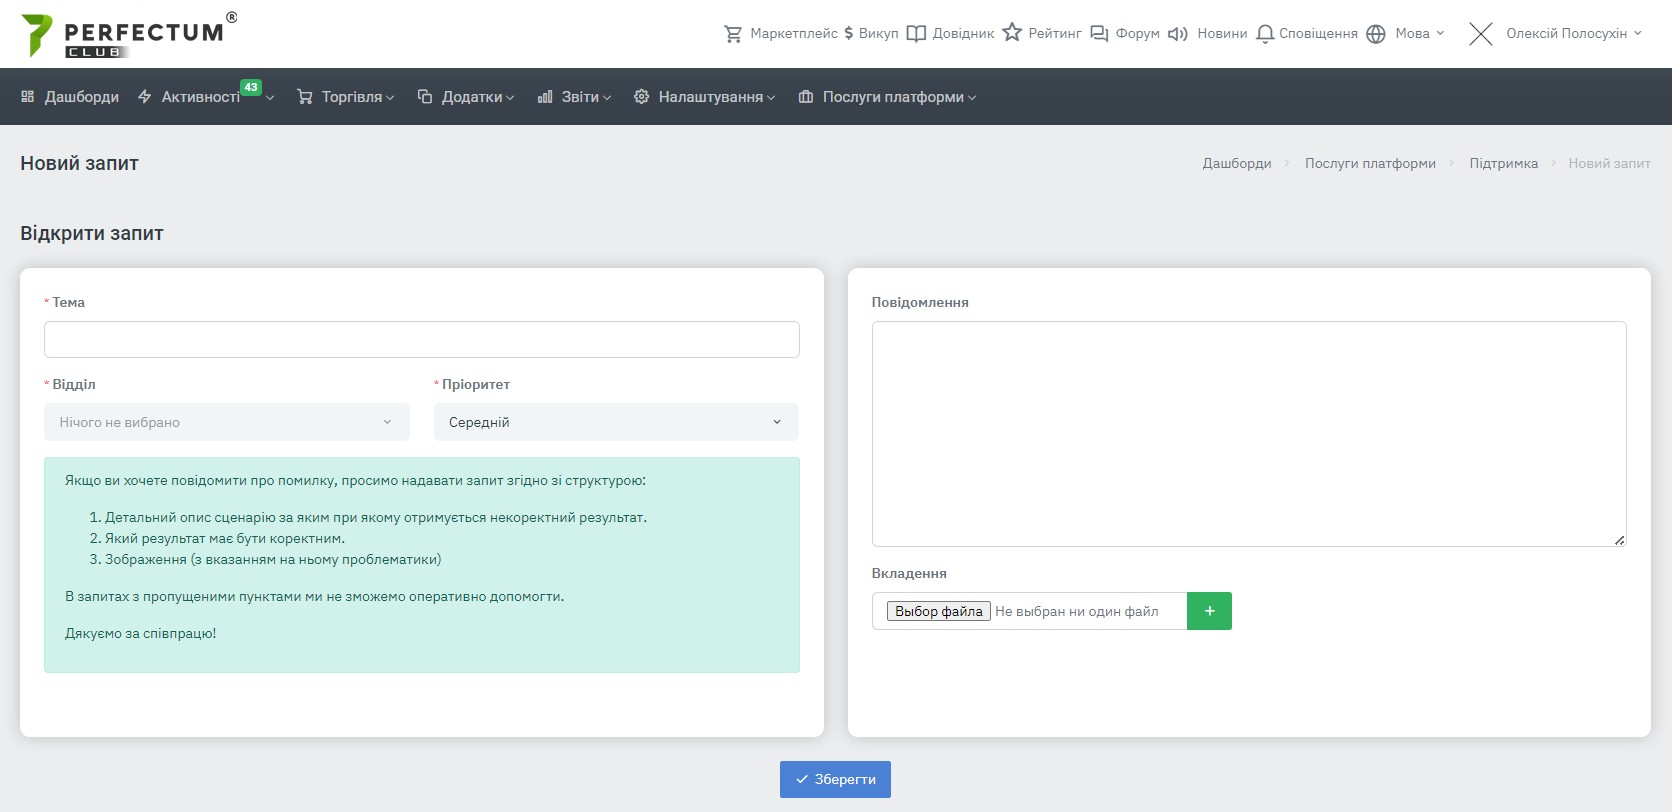Follow the Підтримка breadcrumb link
1672x812 pixels.
[1503, 163]
